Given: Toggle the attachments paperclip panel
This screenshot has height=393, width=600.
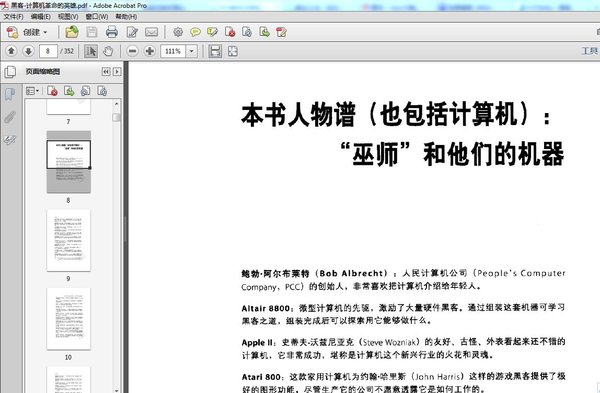Looking at the screenshot, I should tap(10, 117).
